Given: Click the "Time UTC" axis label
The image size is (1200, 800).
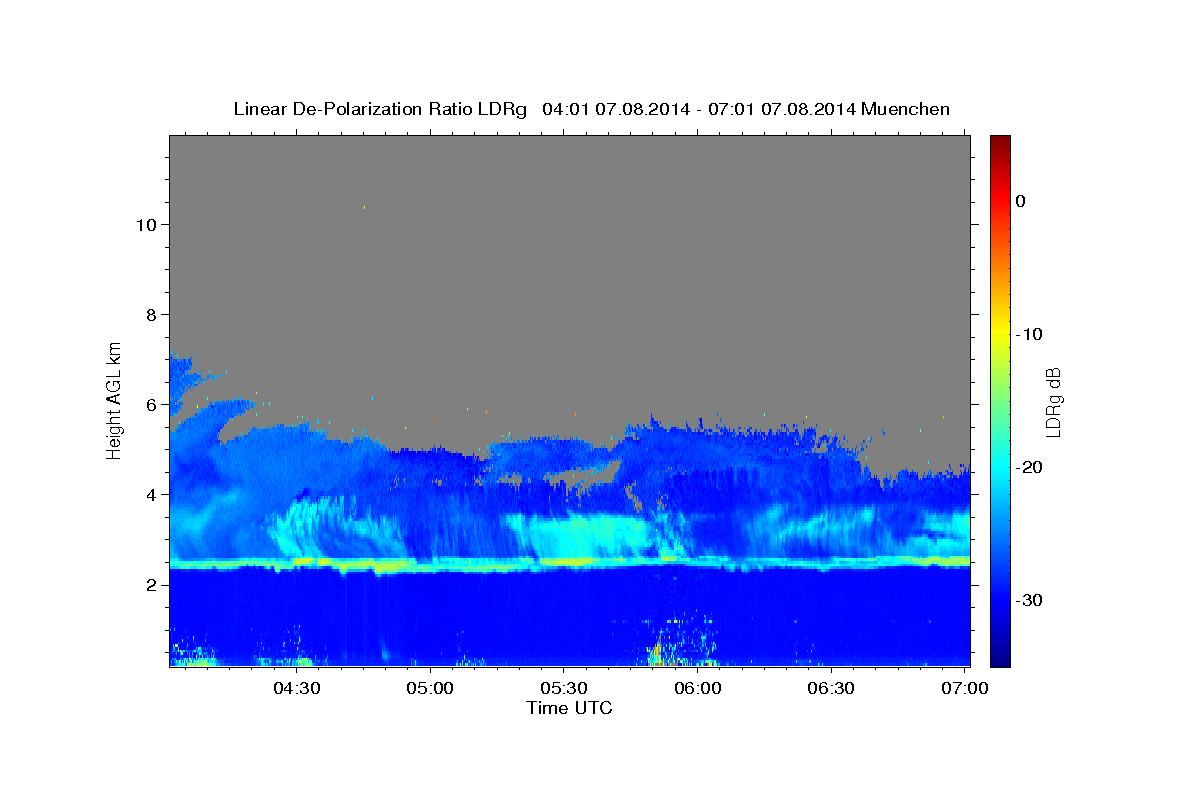Looking at the screenshot, I should 569,708.
